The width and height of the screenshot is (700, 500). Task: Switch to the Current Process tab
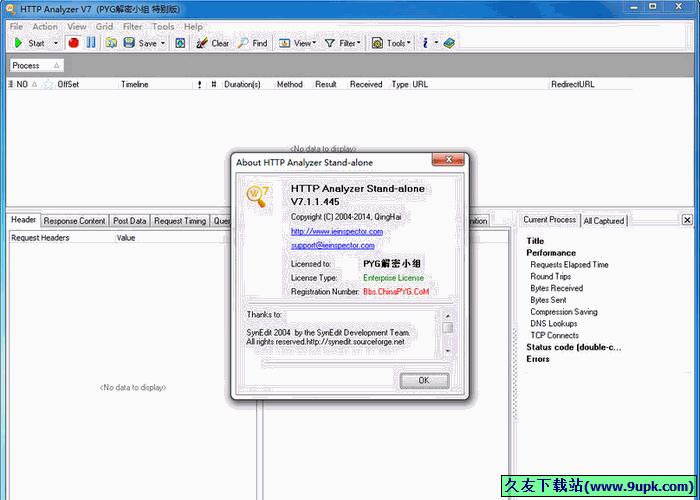click(550, 220)
